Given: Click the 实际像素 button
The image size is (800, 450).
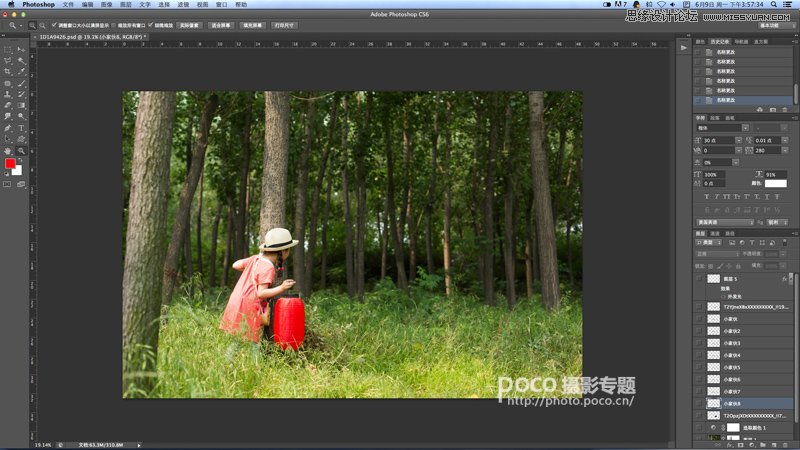Looking at the screenshot, I should tap(189, 24).
